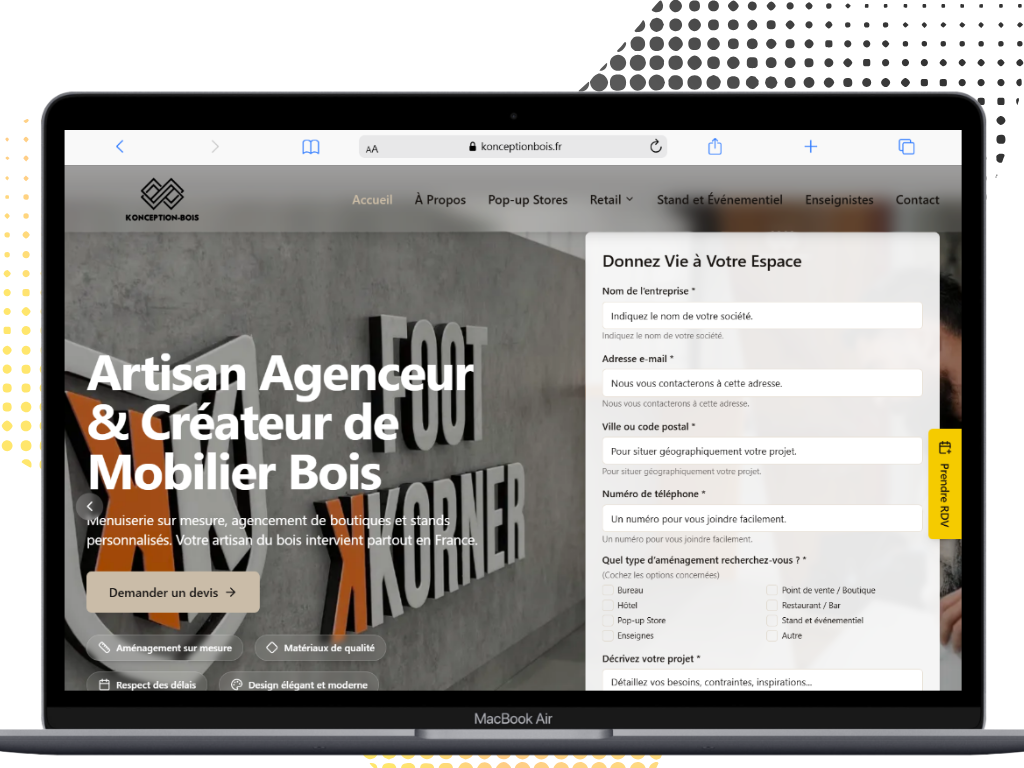Click the browser back arrow
Image resolution: width=1024 pixels, height=768 pixels.
click(120, 147)
